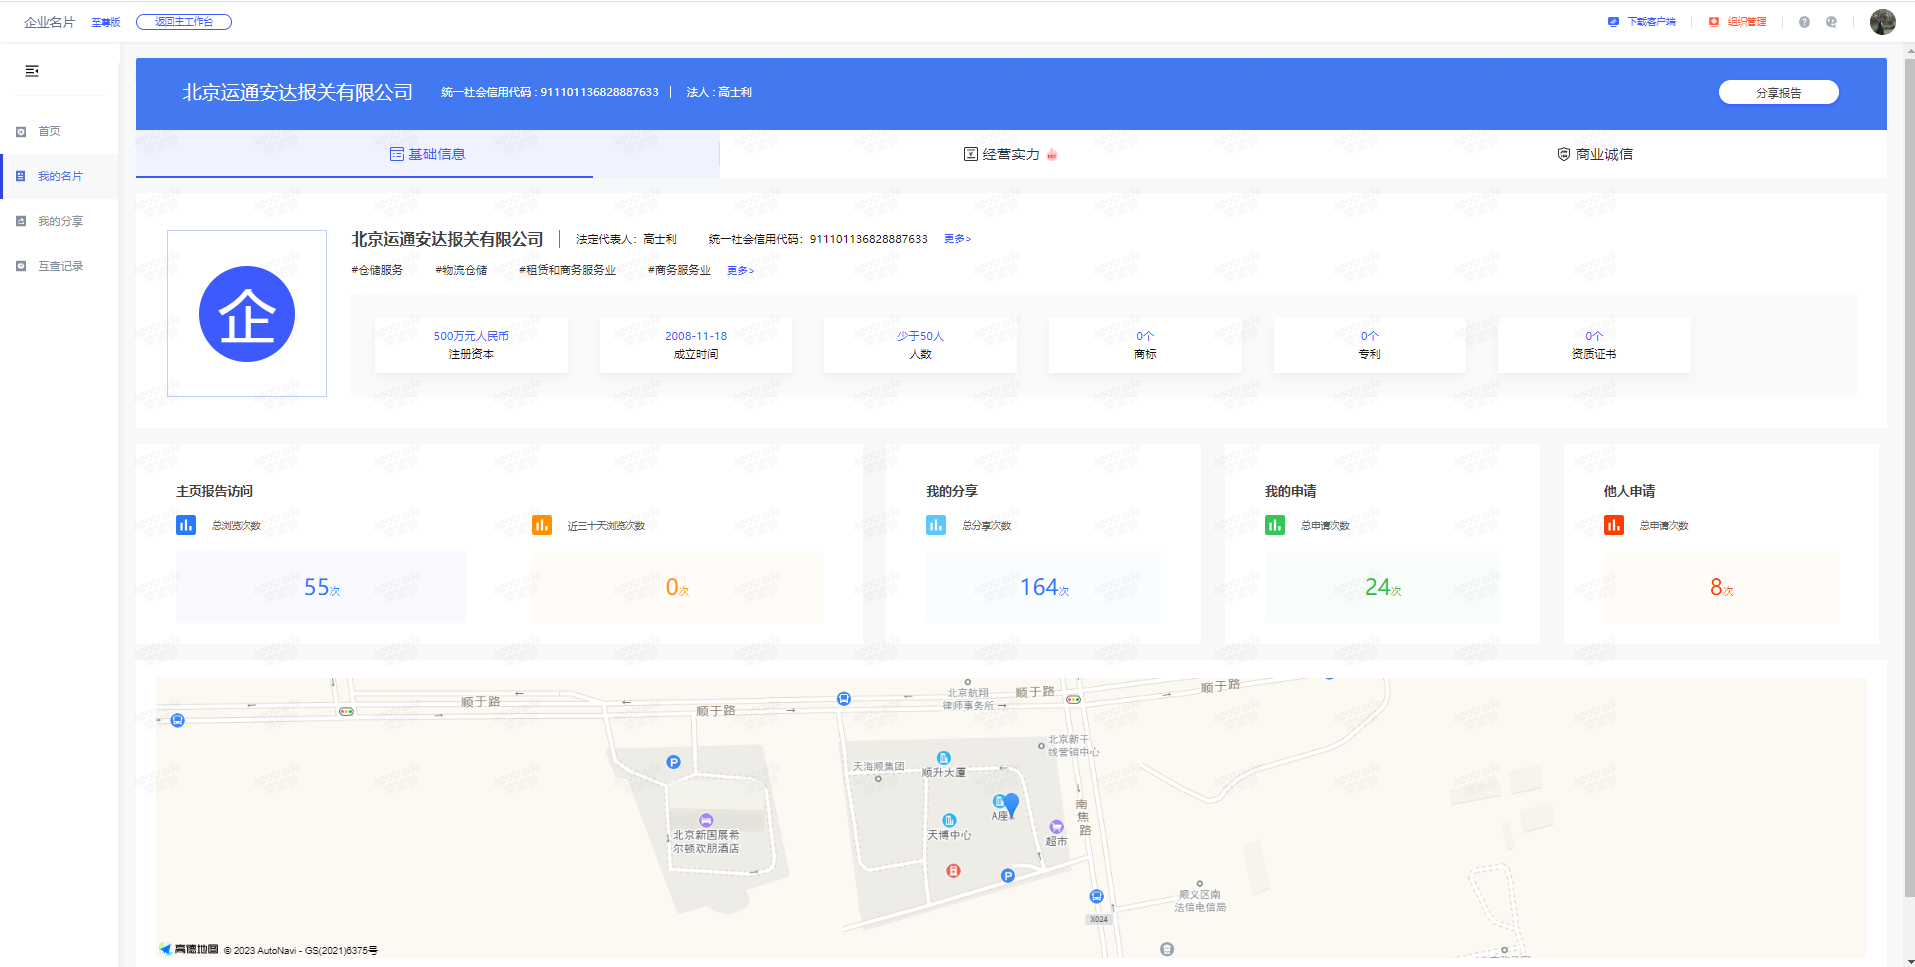Click the bus stop icon at map's left edge
Screen dimensions: 1915x967
point(178,720)
